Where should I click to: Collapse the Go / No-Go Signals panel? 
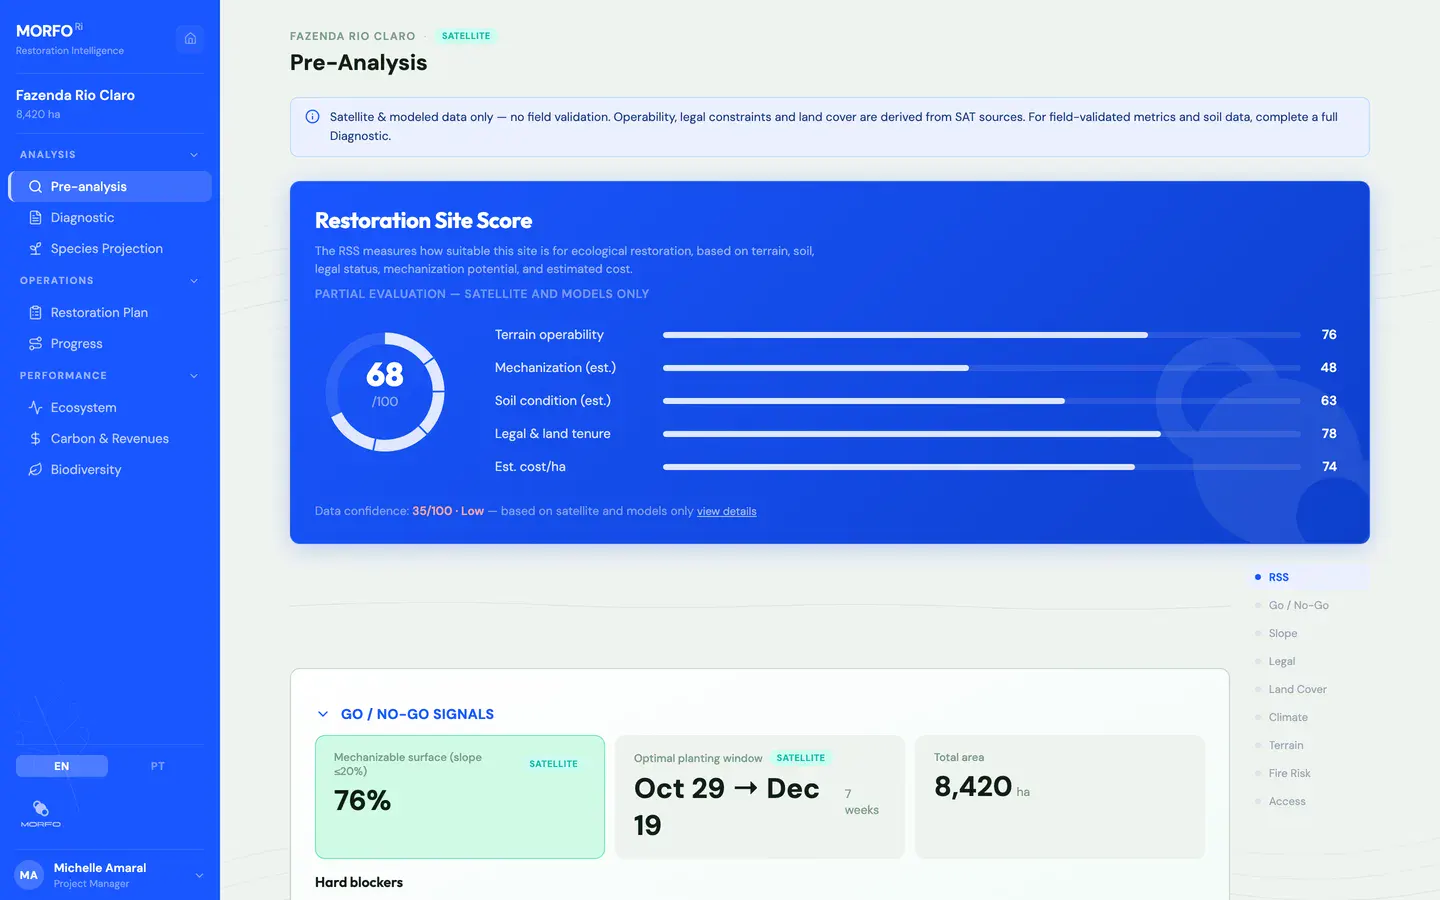pos(323,714)
